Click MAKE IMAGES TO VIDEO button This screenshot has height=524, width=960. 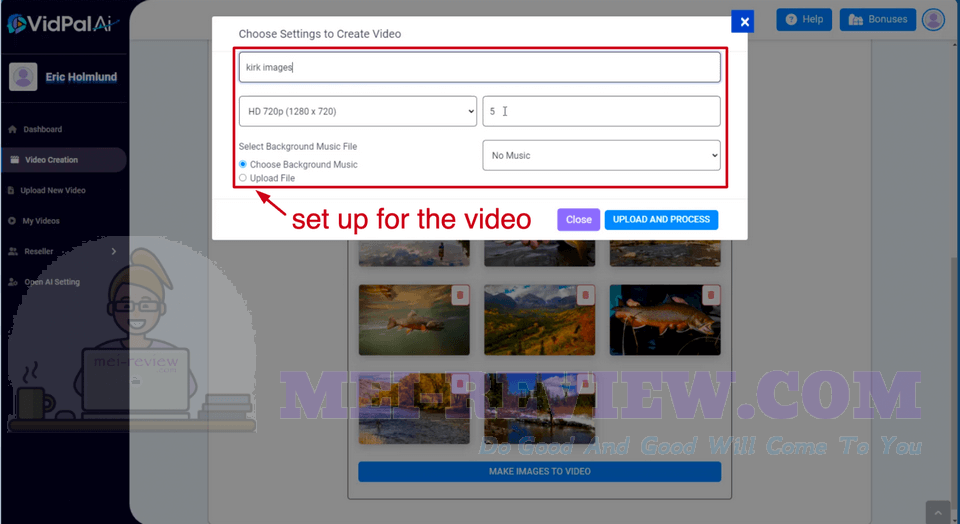pos(539,471)
